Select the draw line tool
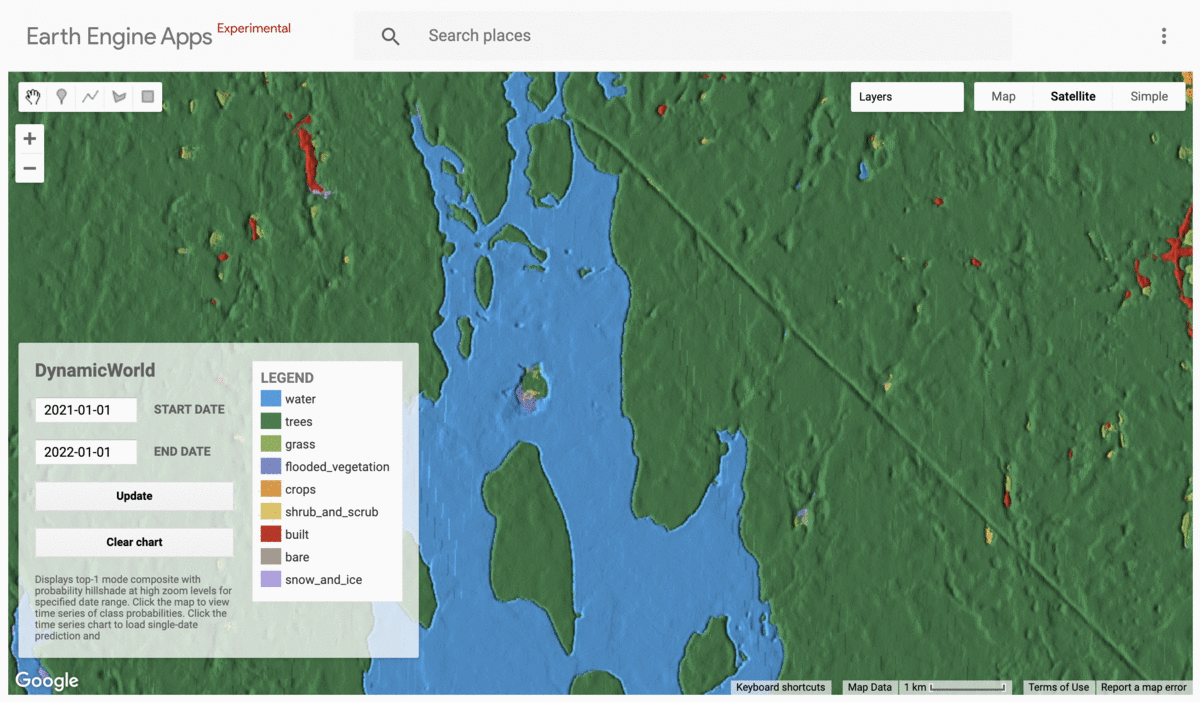Viewport: 1200px width, 702px height. click(90, 97)
